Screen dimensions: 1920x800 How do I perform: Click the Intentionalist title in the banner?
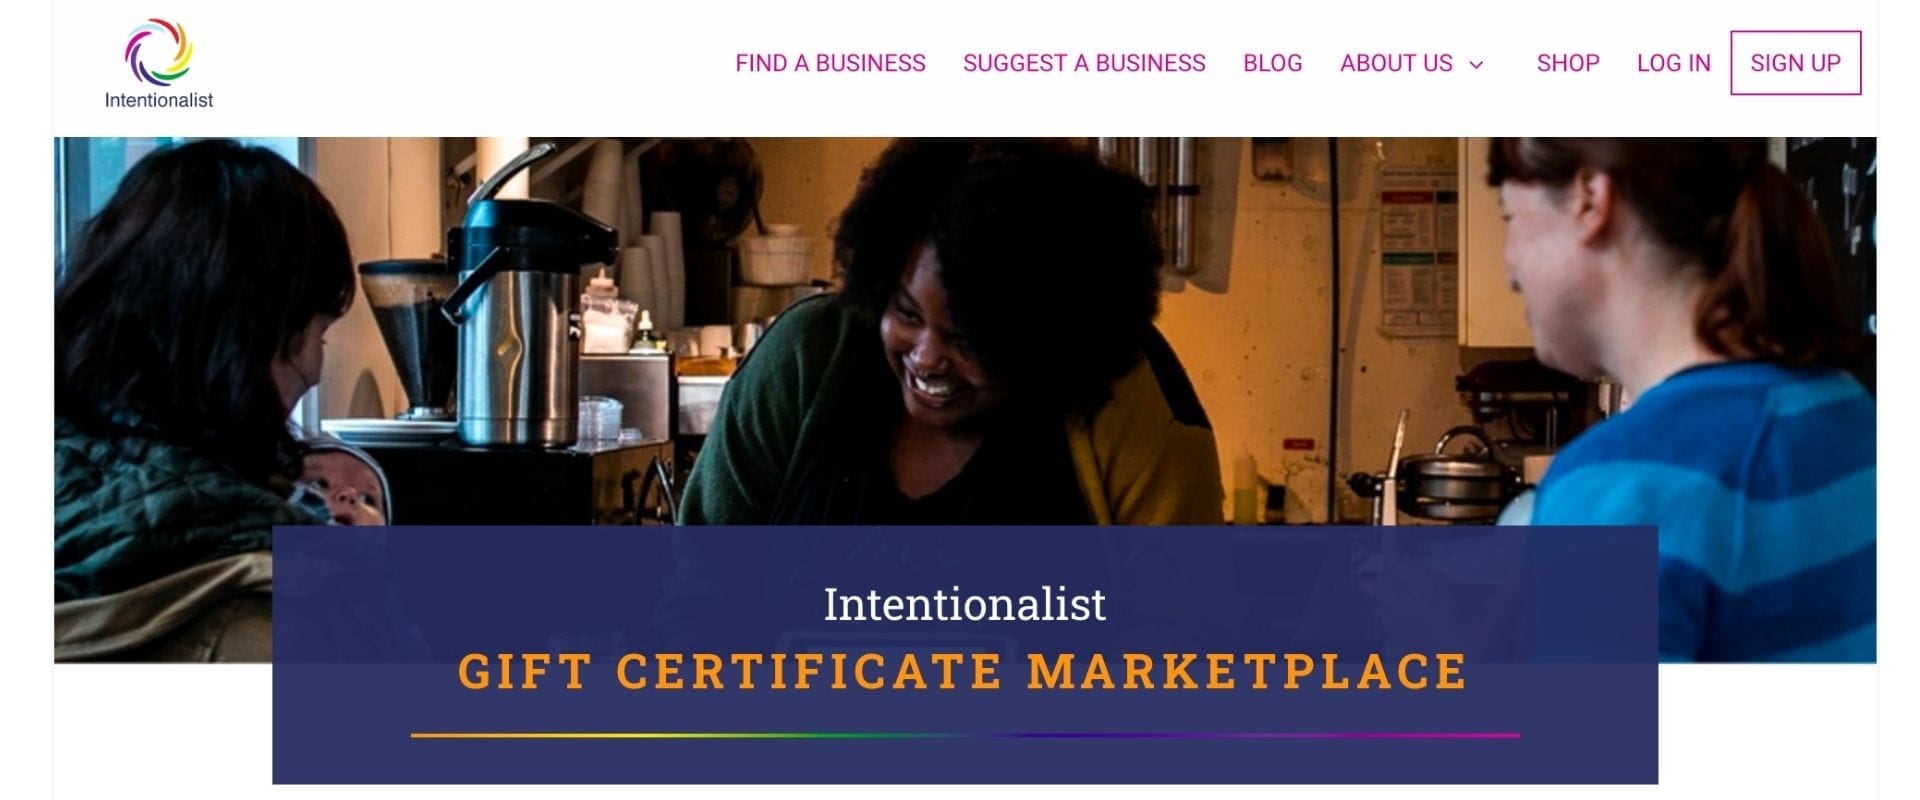[x=964, y=604]
